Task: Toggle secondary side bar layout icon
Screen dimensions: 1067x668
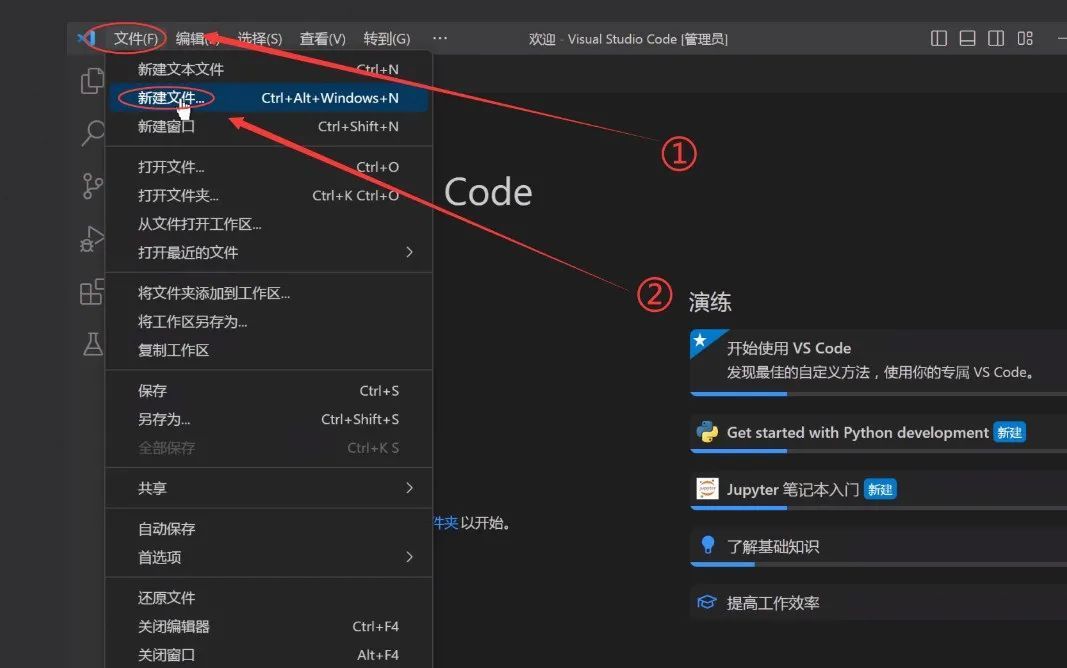Action: [996, 38]
